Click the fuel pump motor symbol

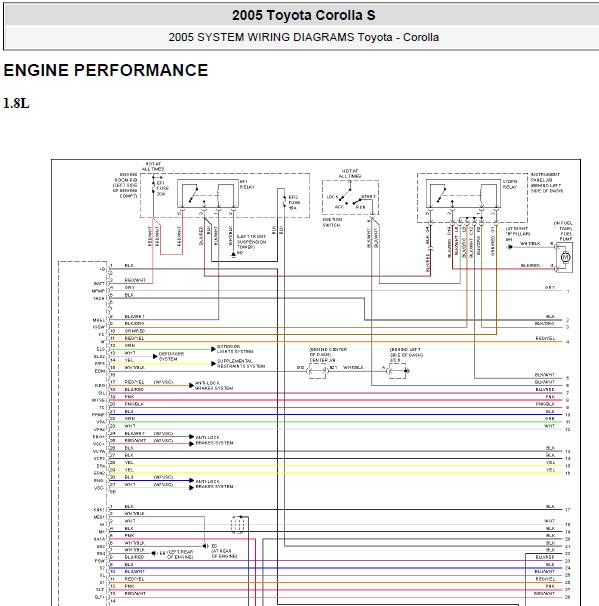tap(565, 257)
